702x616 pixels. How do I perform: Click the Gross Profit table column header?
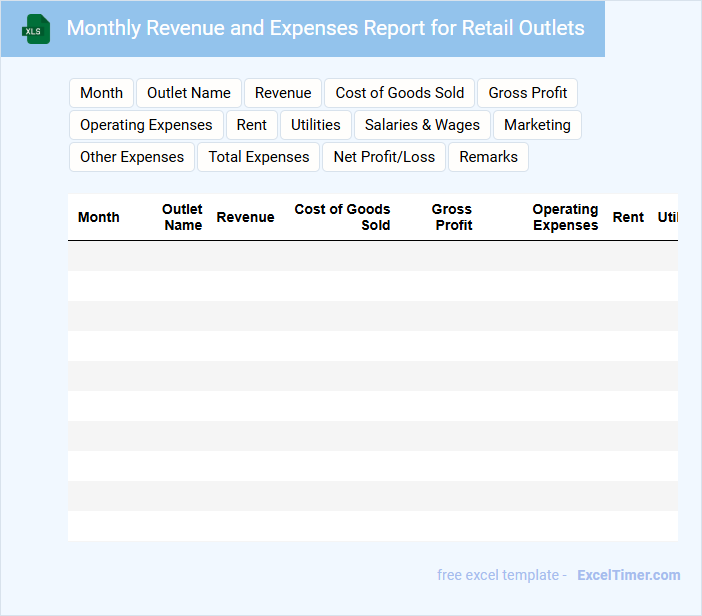[452, 217]
